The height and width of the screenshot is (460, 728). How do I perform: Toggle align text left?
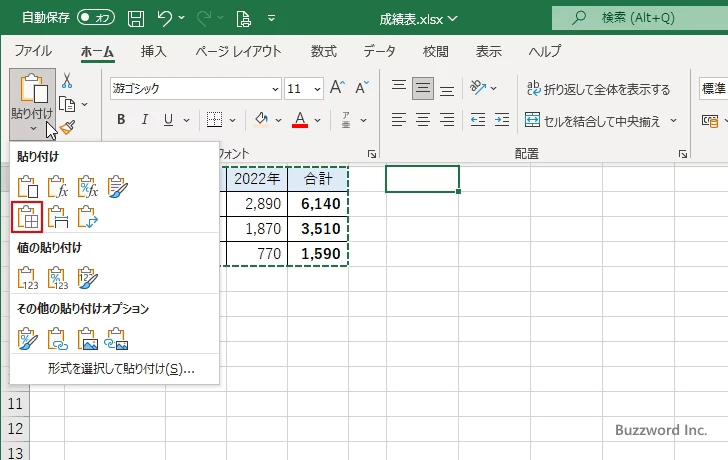[399, 120]
